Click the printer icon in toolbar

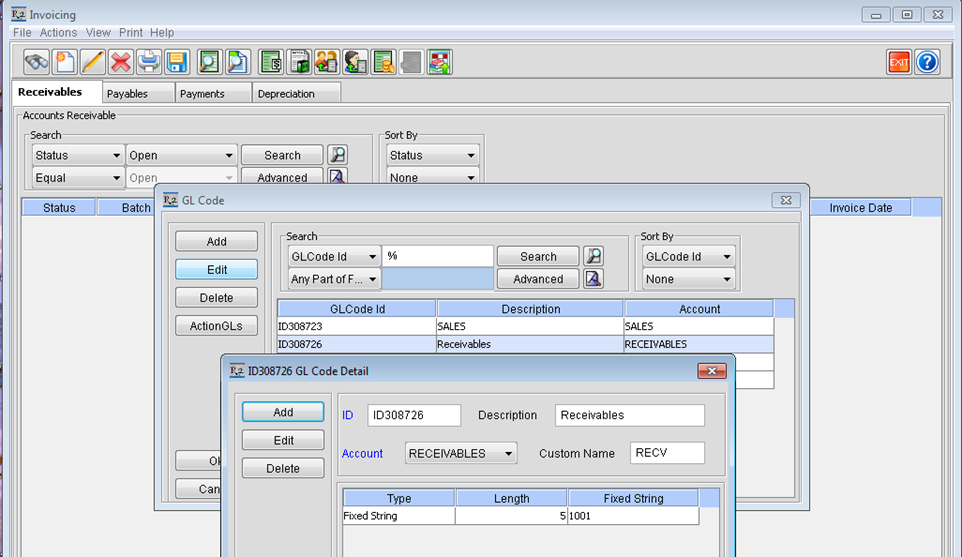pyautogui.click(x=149, y=62)
